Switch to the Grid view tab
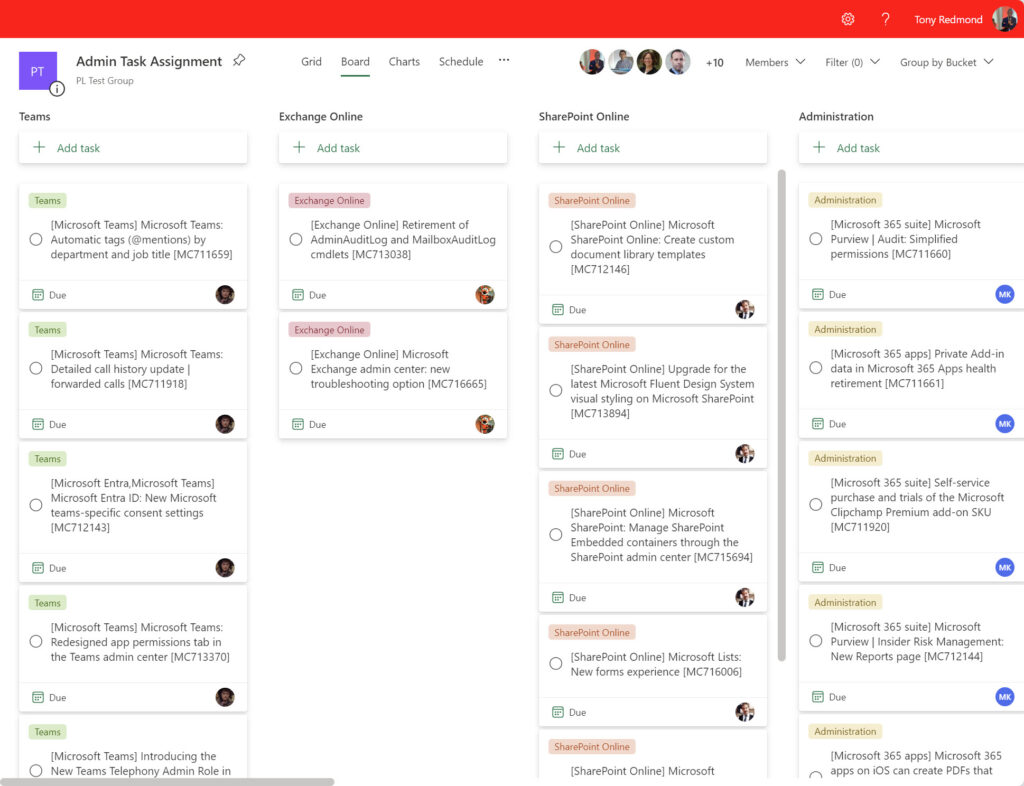The height and width of the screenshot is (786, 1024). click(311, 61)
